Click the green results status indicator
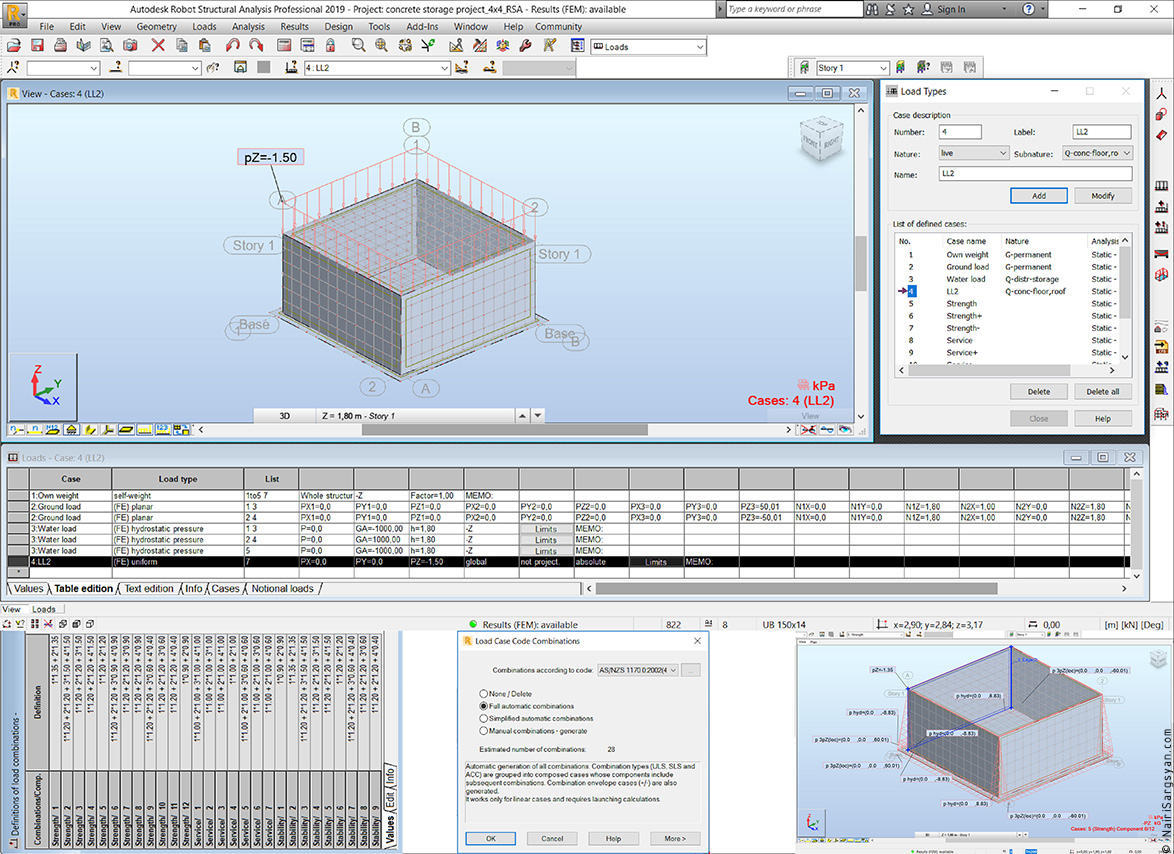This screenshot has height=854, width=1174. coord(472,624)
